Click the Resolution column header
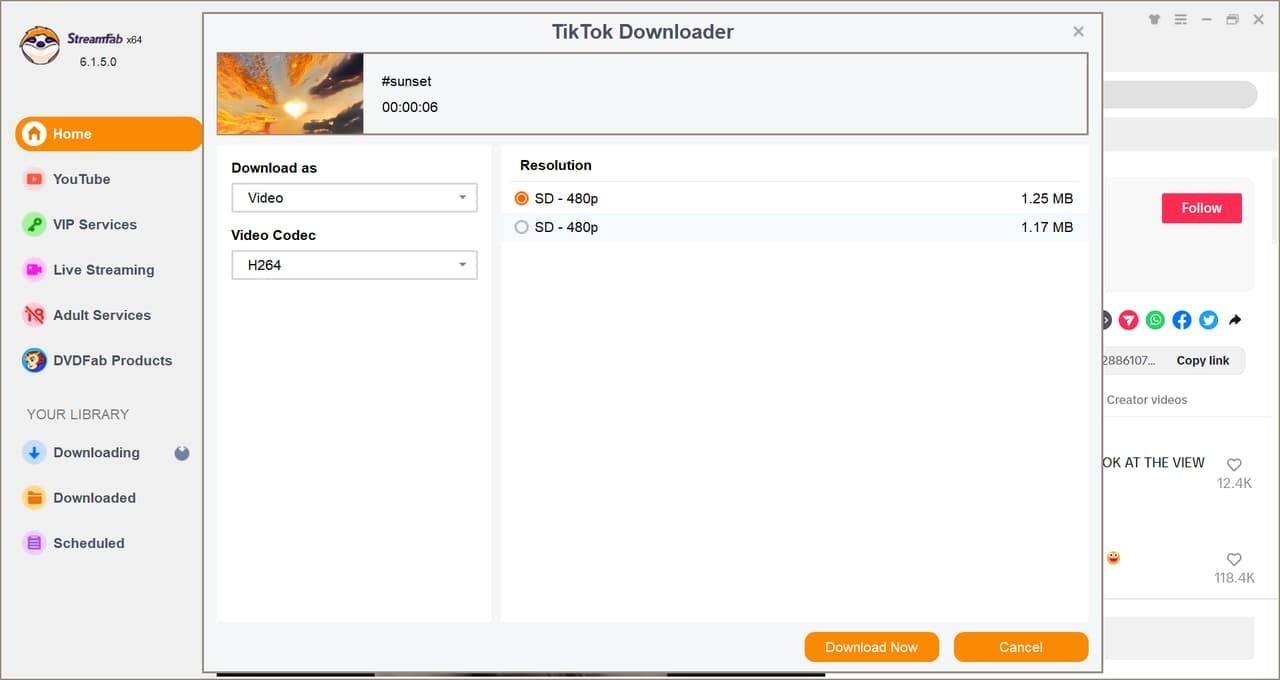Viewport: 1280px width, 680px height. tap(556, 165)
